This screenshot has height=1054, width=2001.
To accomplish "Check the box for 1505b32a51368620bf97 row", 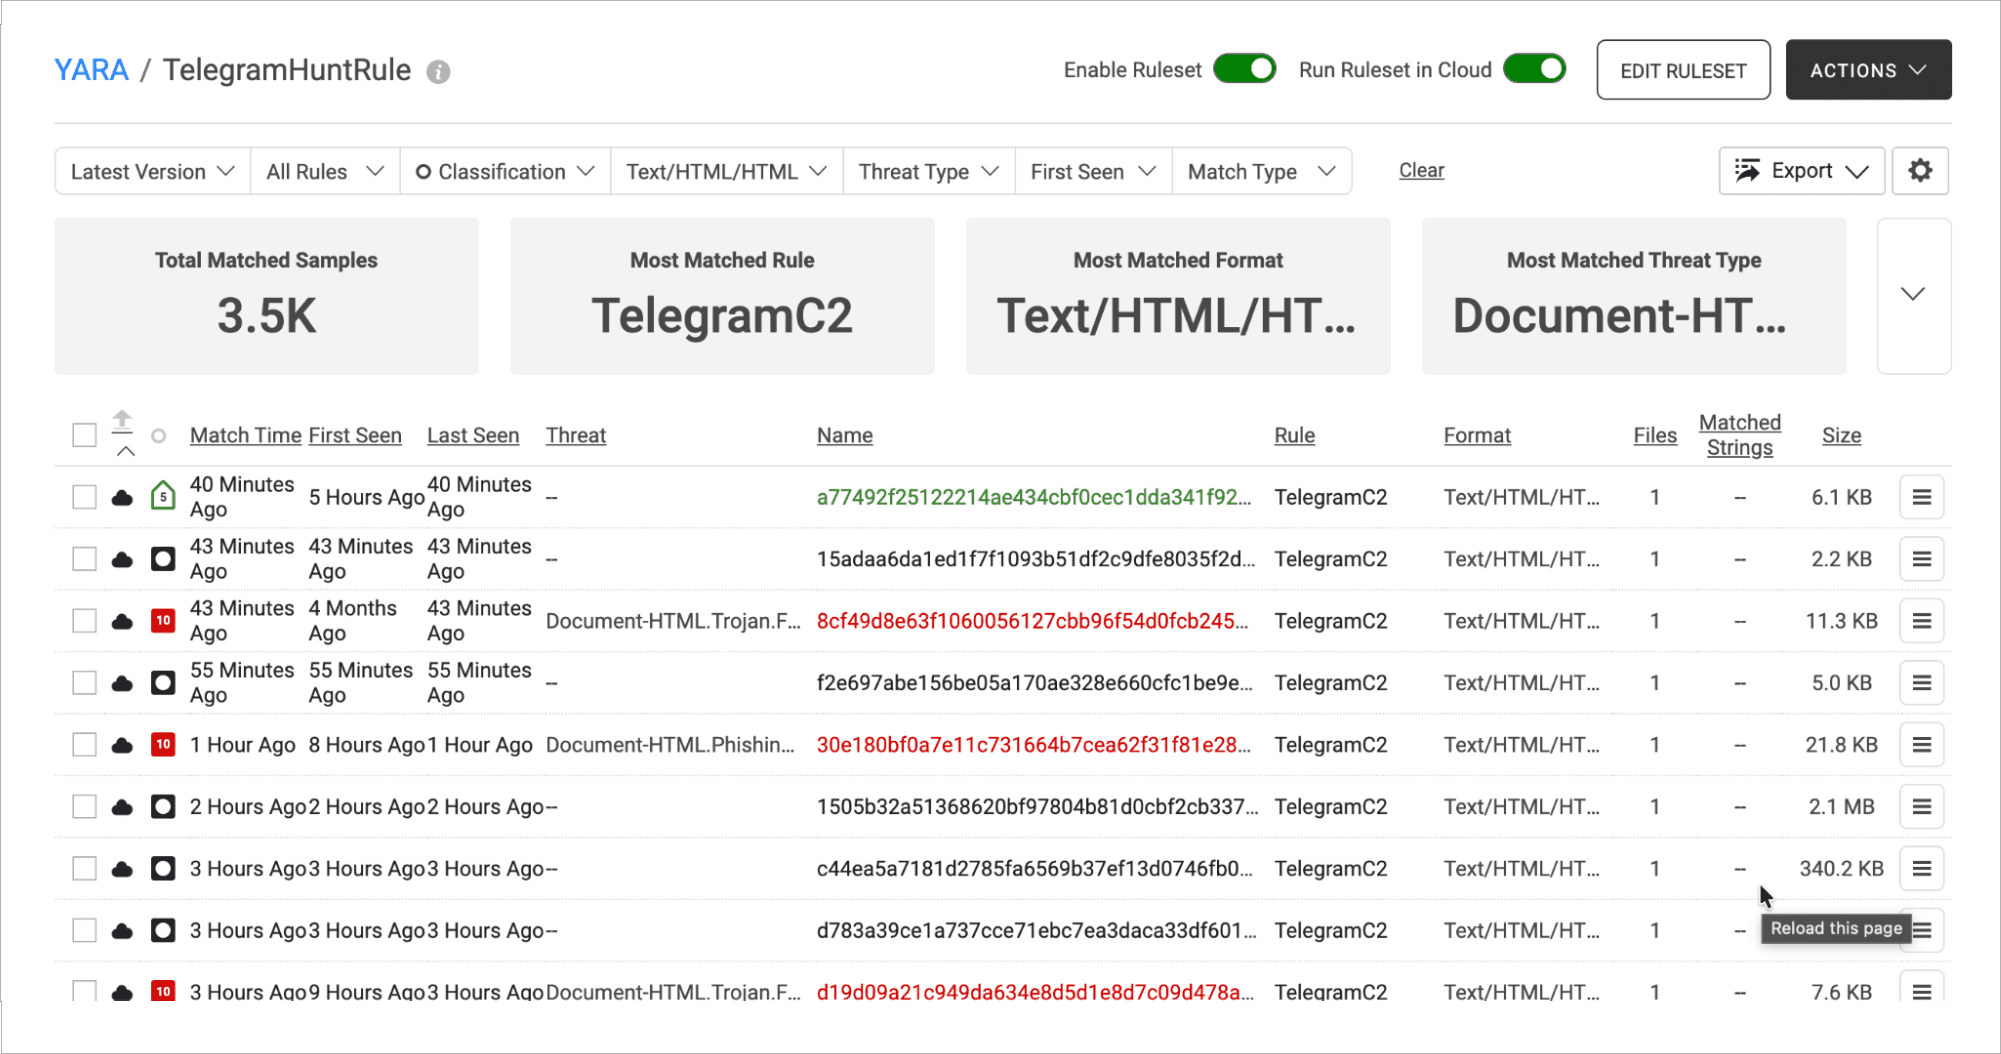I will click(84, 807).
